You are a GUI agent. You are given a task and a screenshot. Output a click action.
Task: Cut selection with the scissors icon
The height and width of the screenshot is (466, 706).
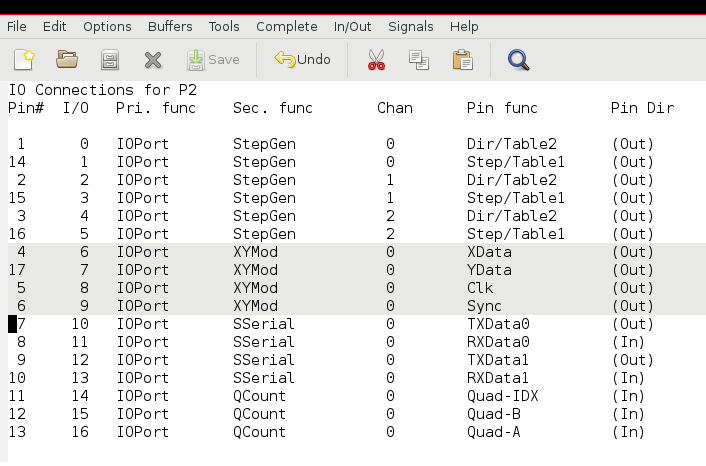(x=376, y=59)
